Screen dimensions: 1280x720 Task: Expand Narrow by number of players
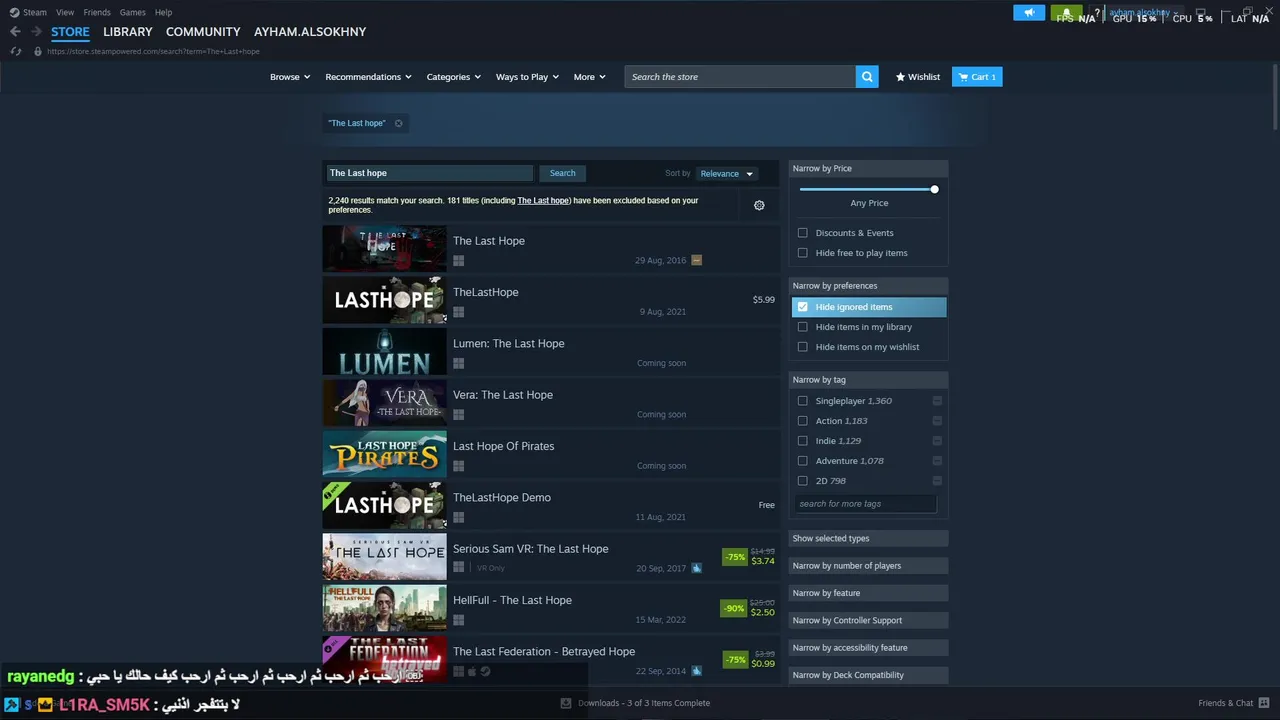coord(868,566)
